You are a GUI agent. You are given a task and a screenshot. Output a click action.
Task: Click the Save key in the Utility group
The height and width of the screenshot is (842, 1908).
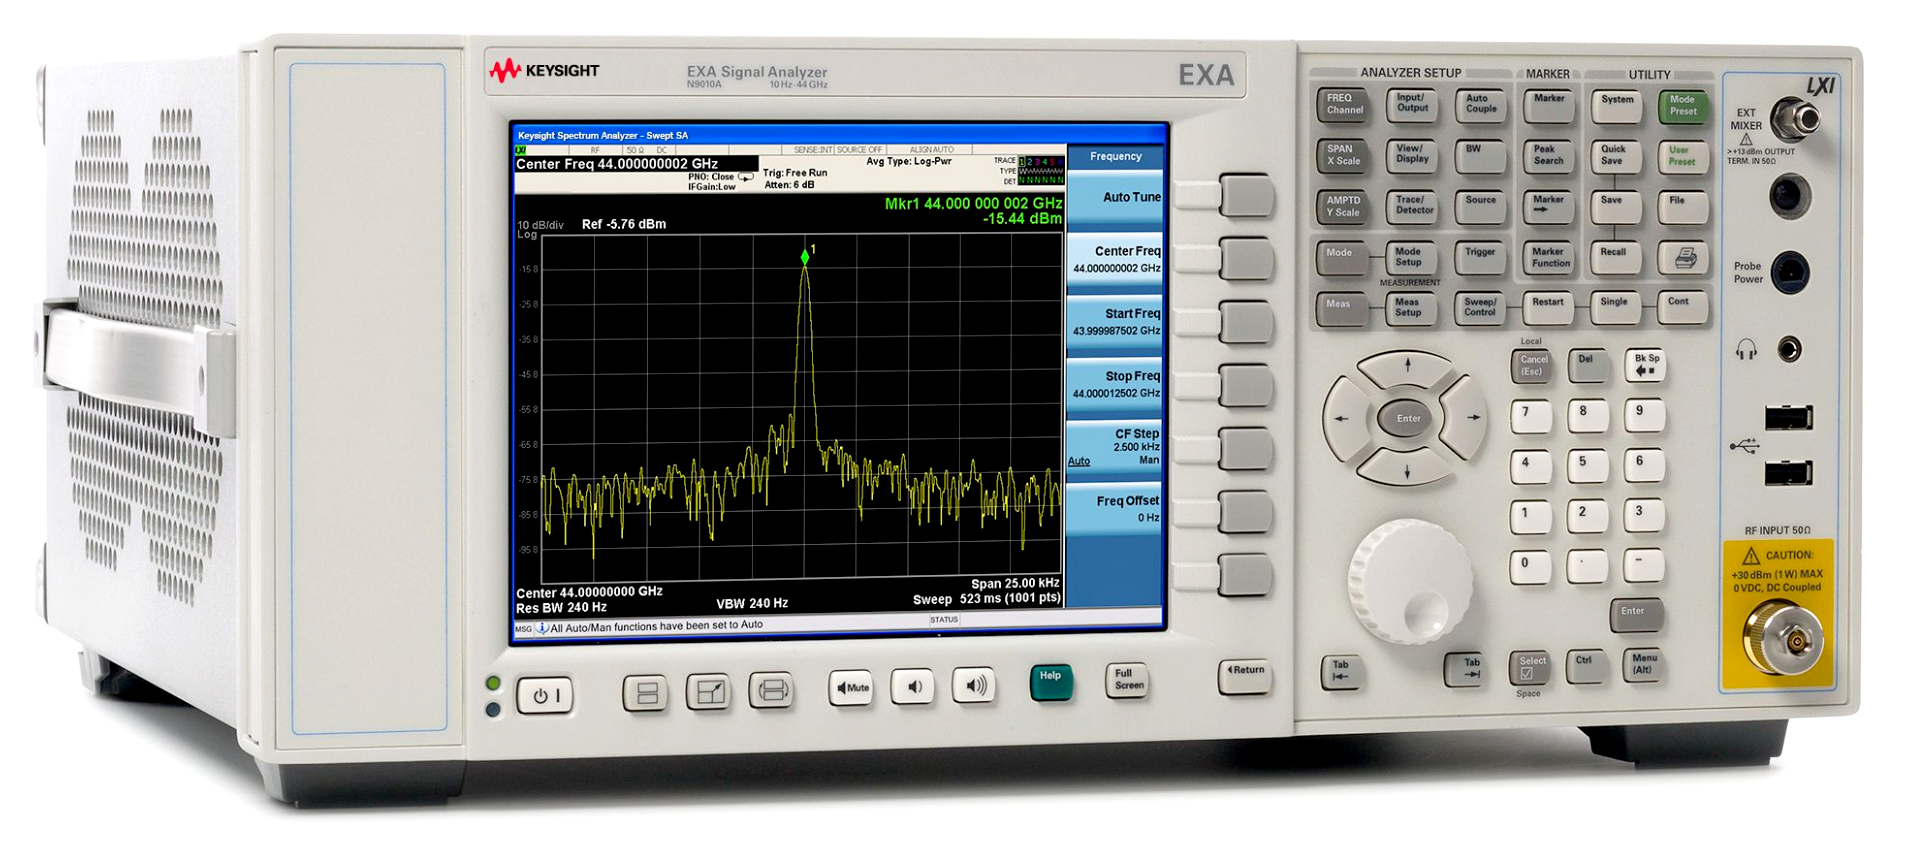[x=1616, y=206]
